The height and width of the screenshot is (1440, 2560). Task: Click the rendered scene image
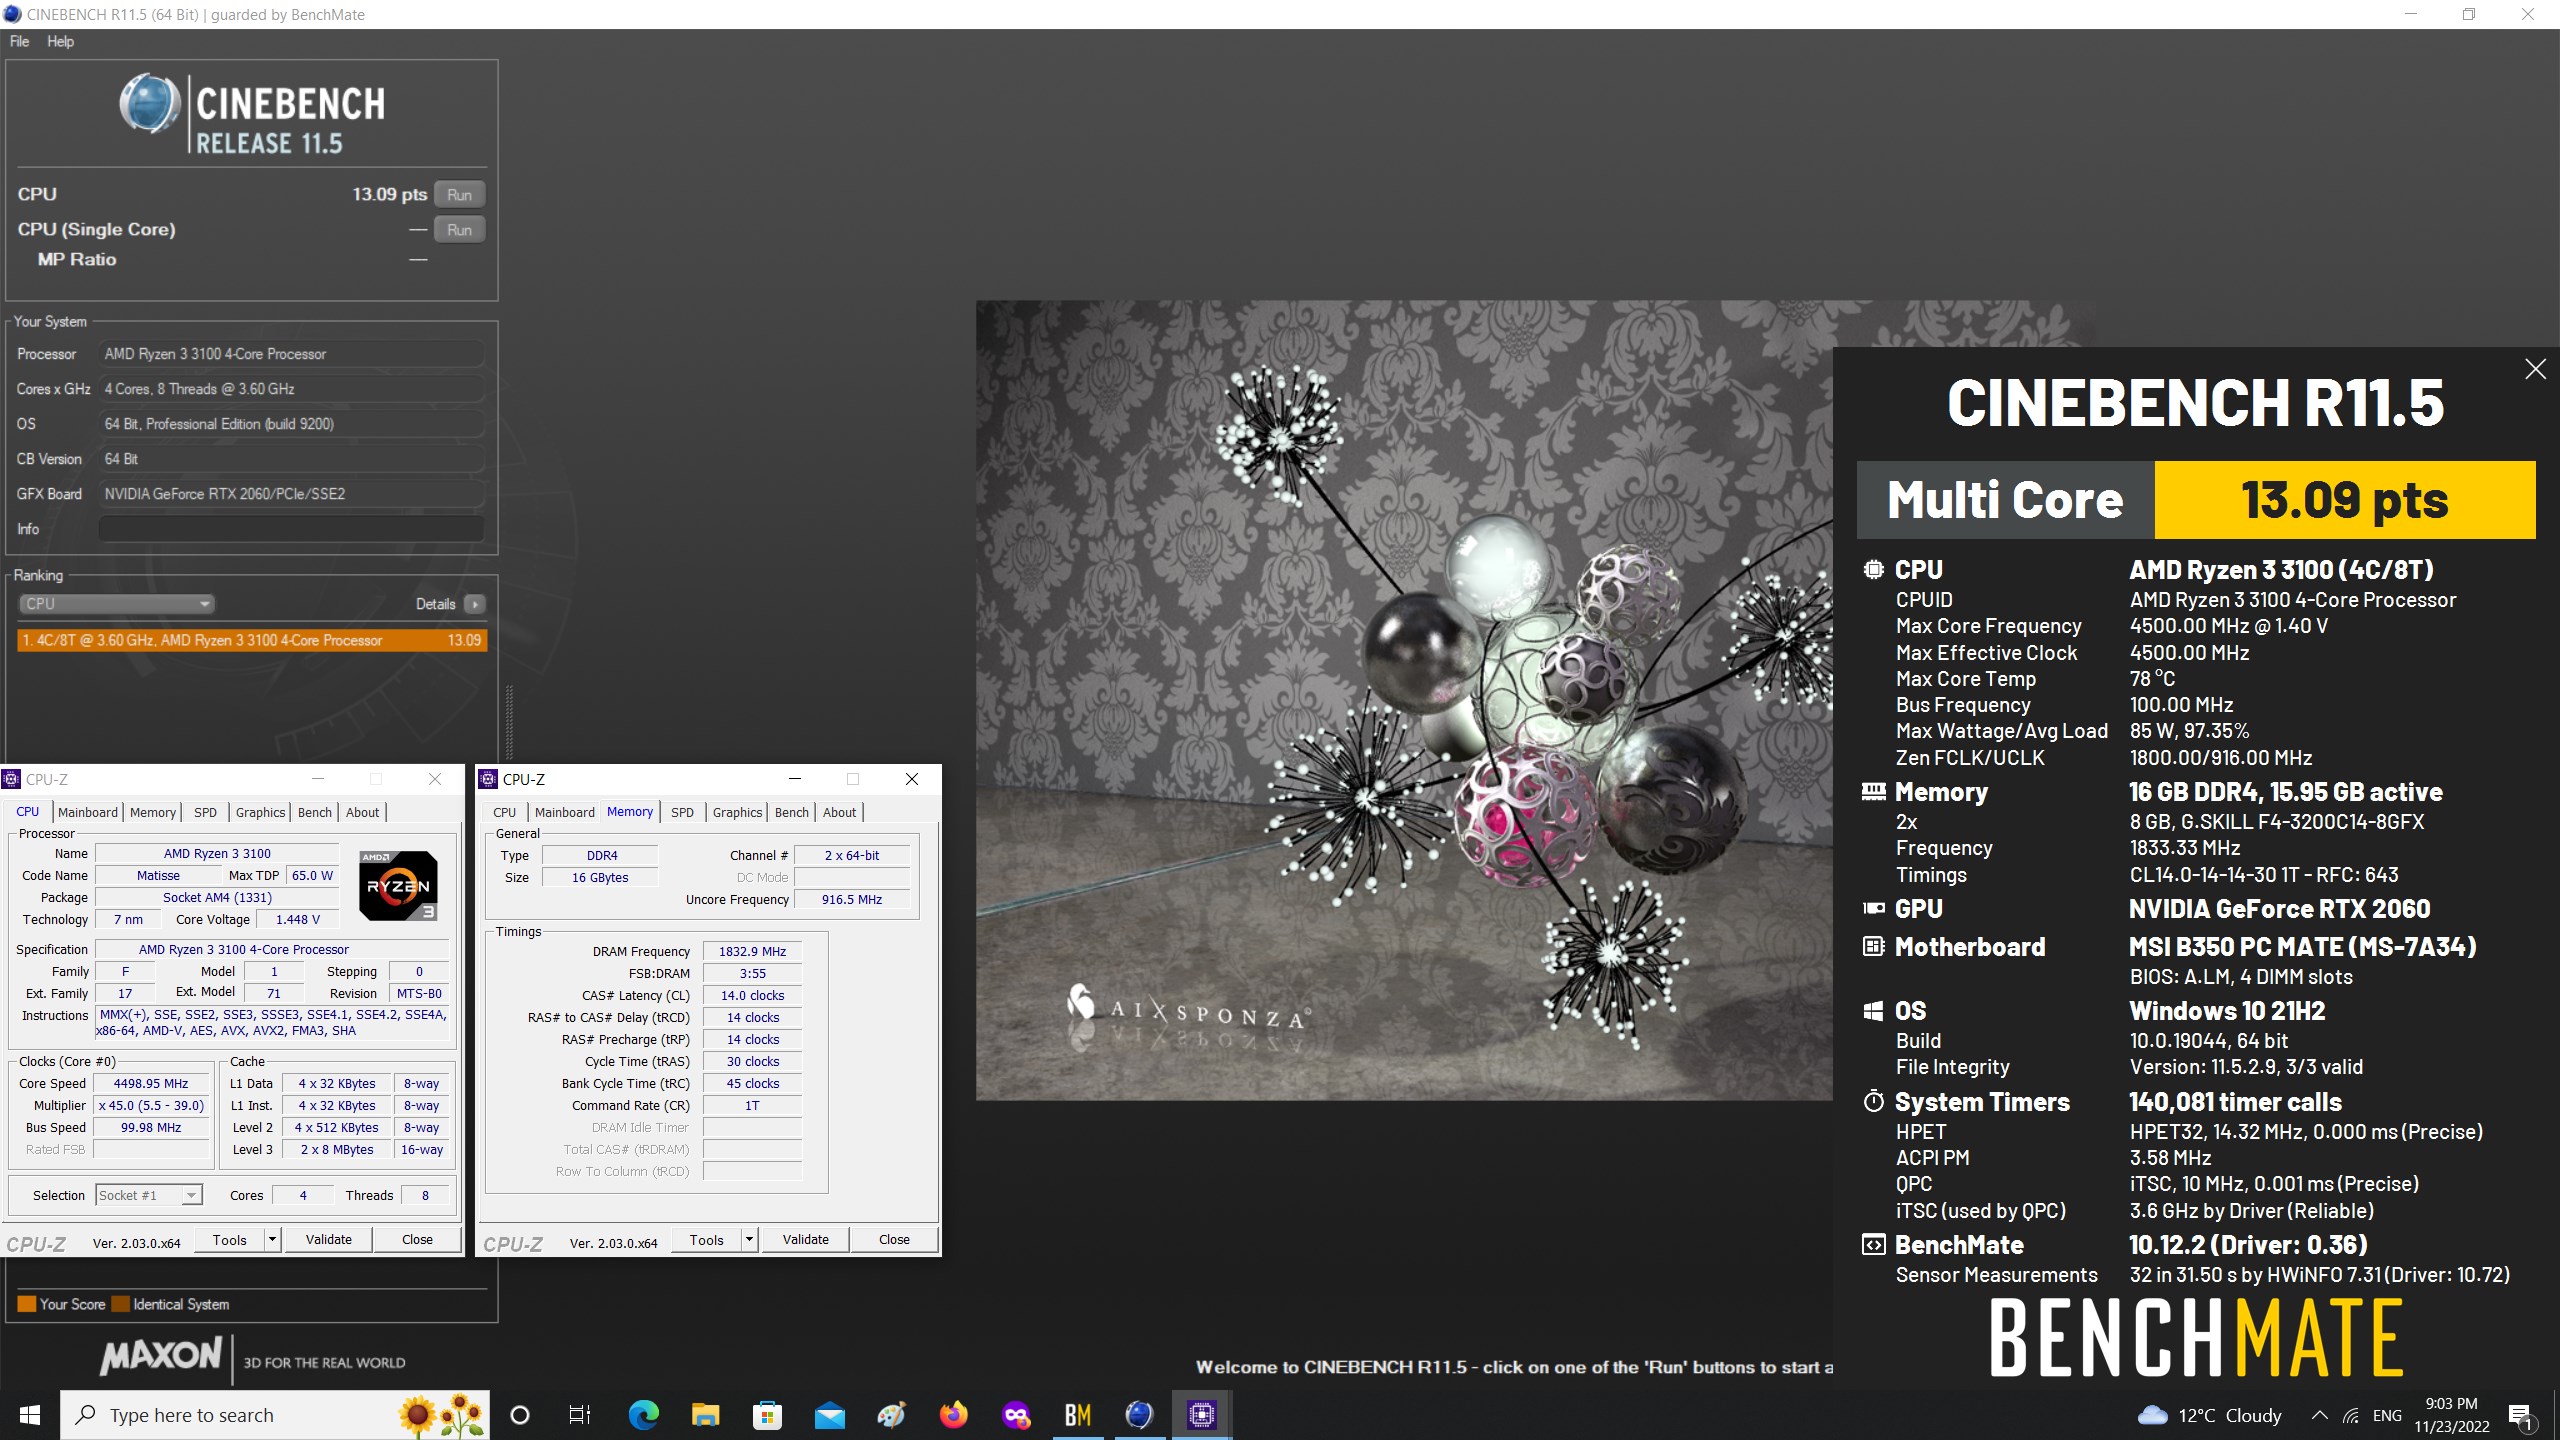[x=1404, y=700]
